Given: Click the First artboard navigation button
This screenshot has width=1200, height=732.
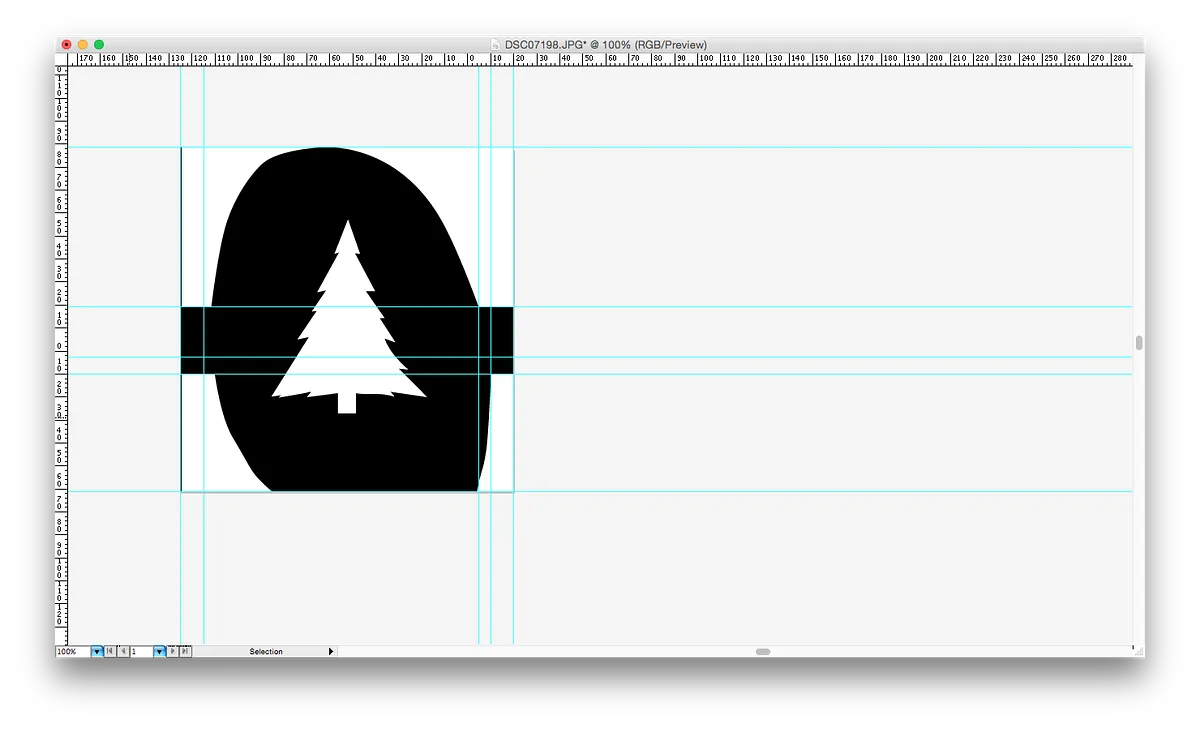Looking at the screenshot, I should coord(109,651).
